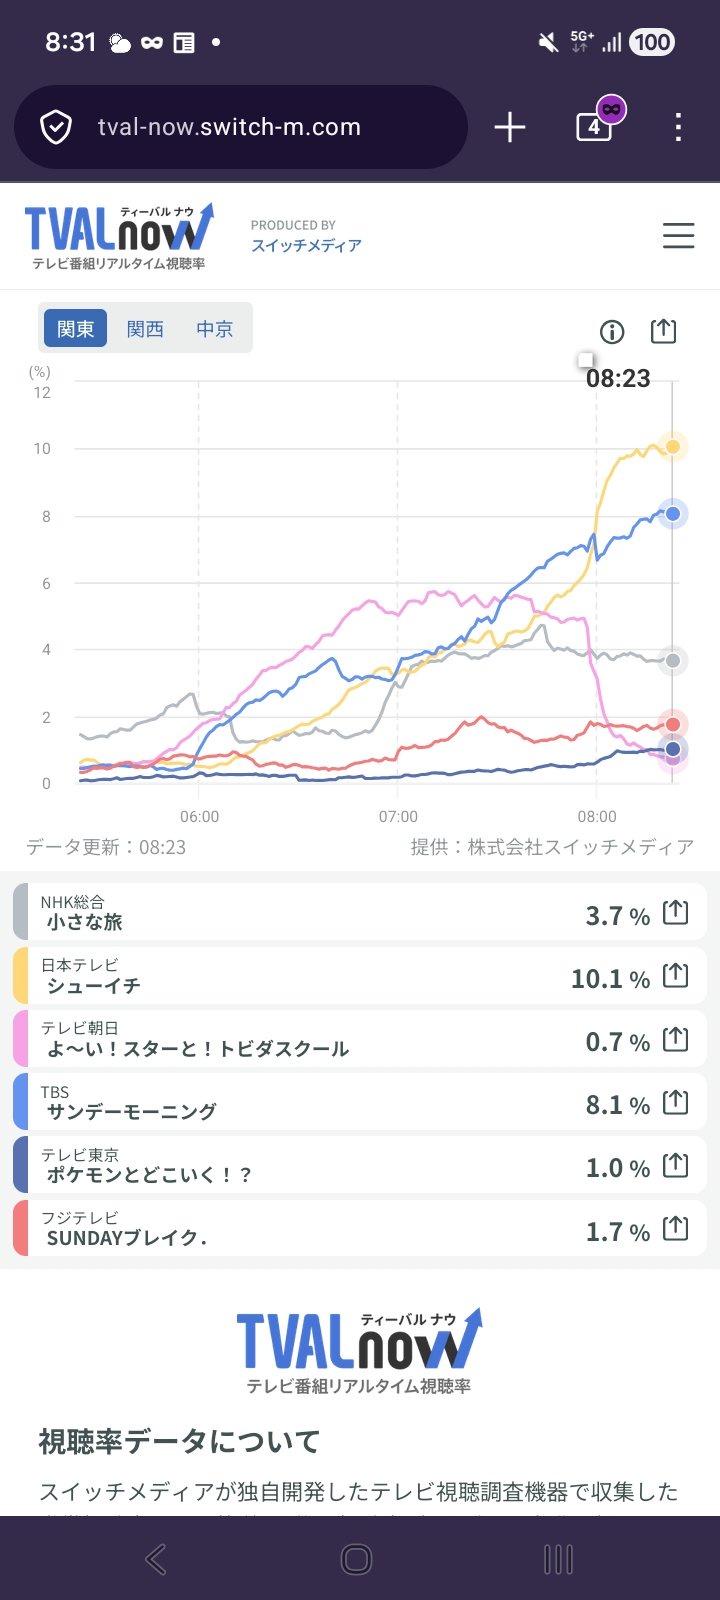Open browser three-dot overflow menu
Viewport: 720px width, 1600px height.
click(678, 127)
